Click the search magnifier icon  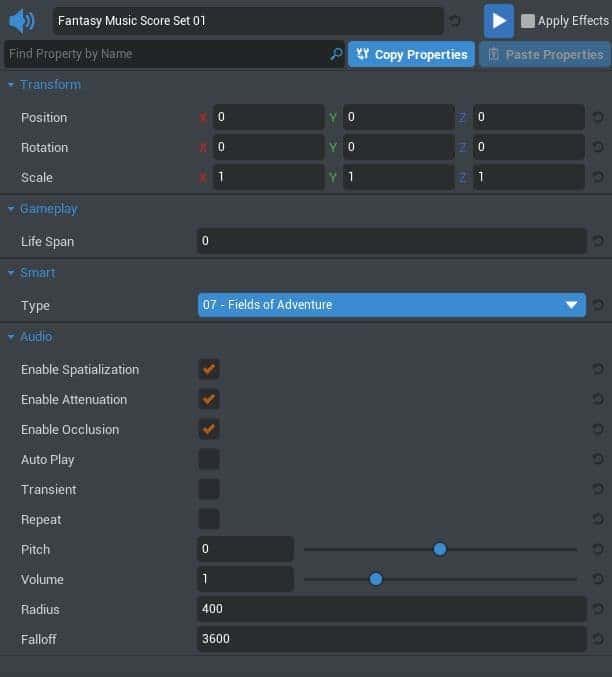pyautogui.click(x=336, y=54)
